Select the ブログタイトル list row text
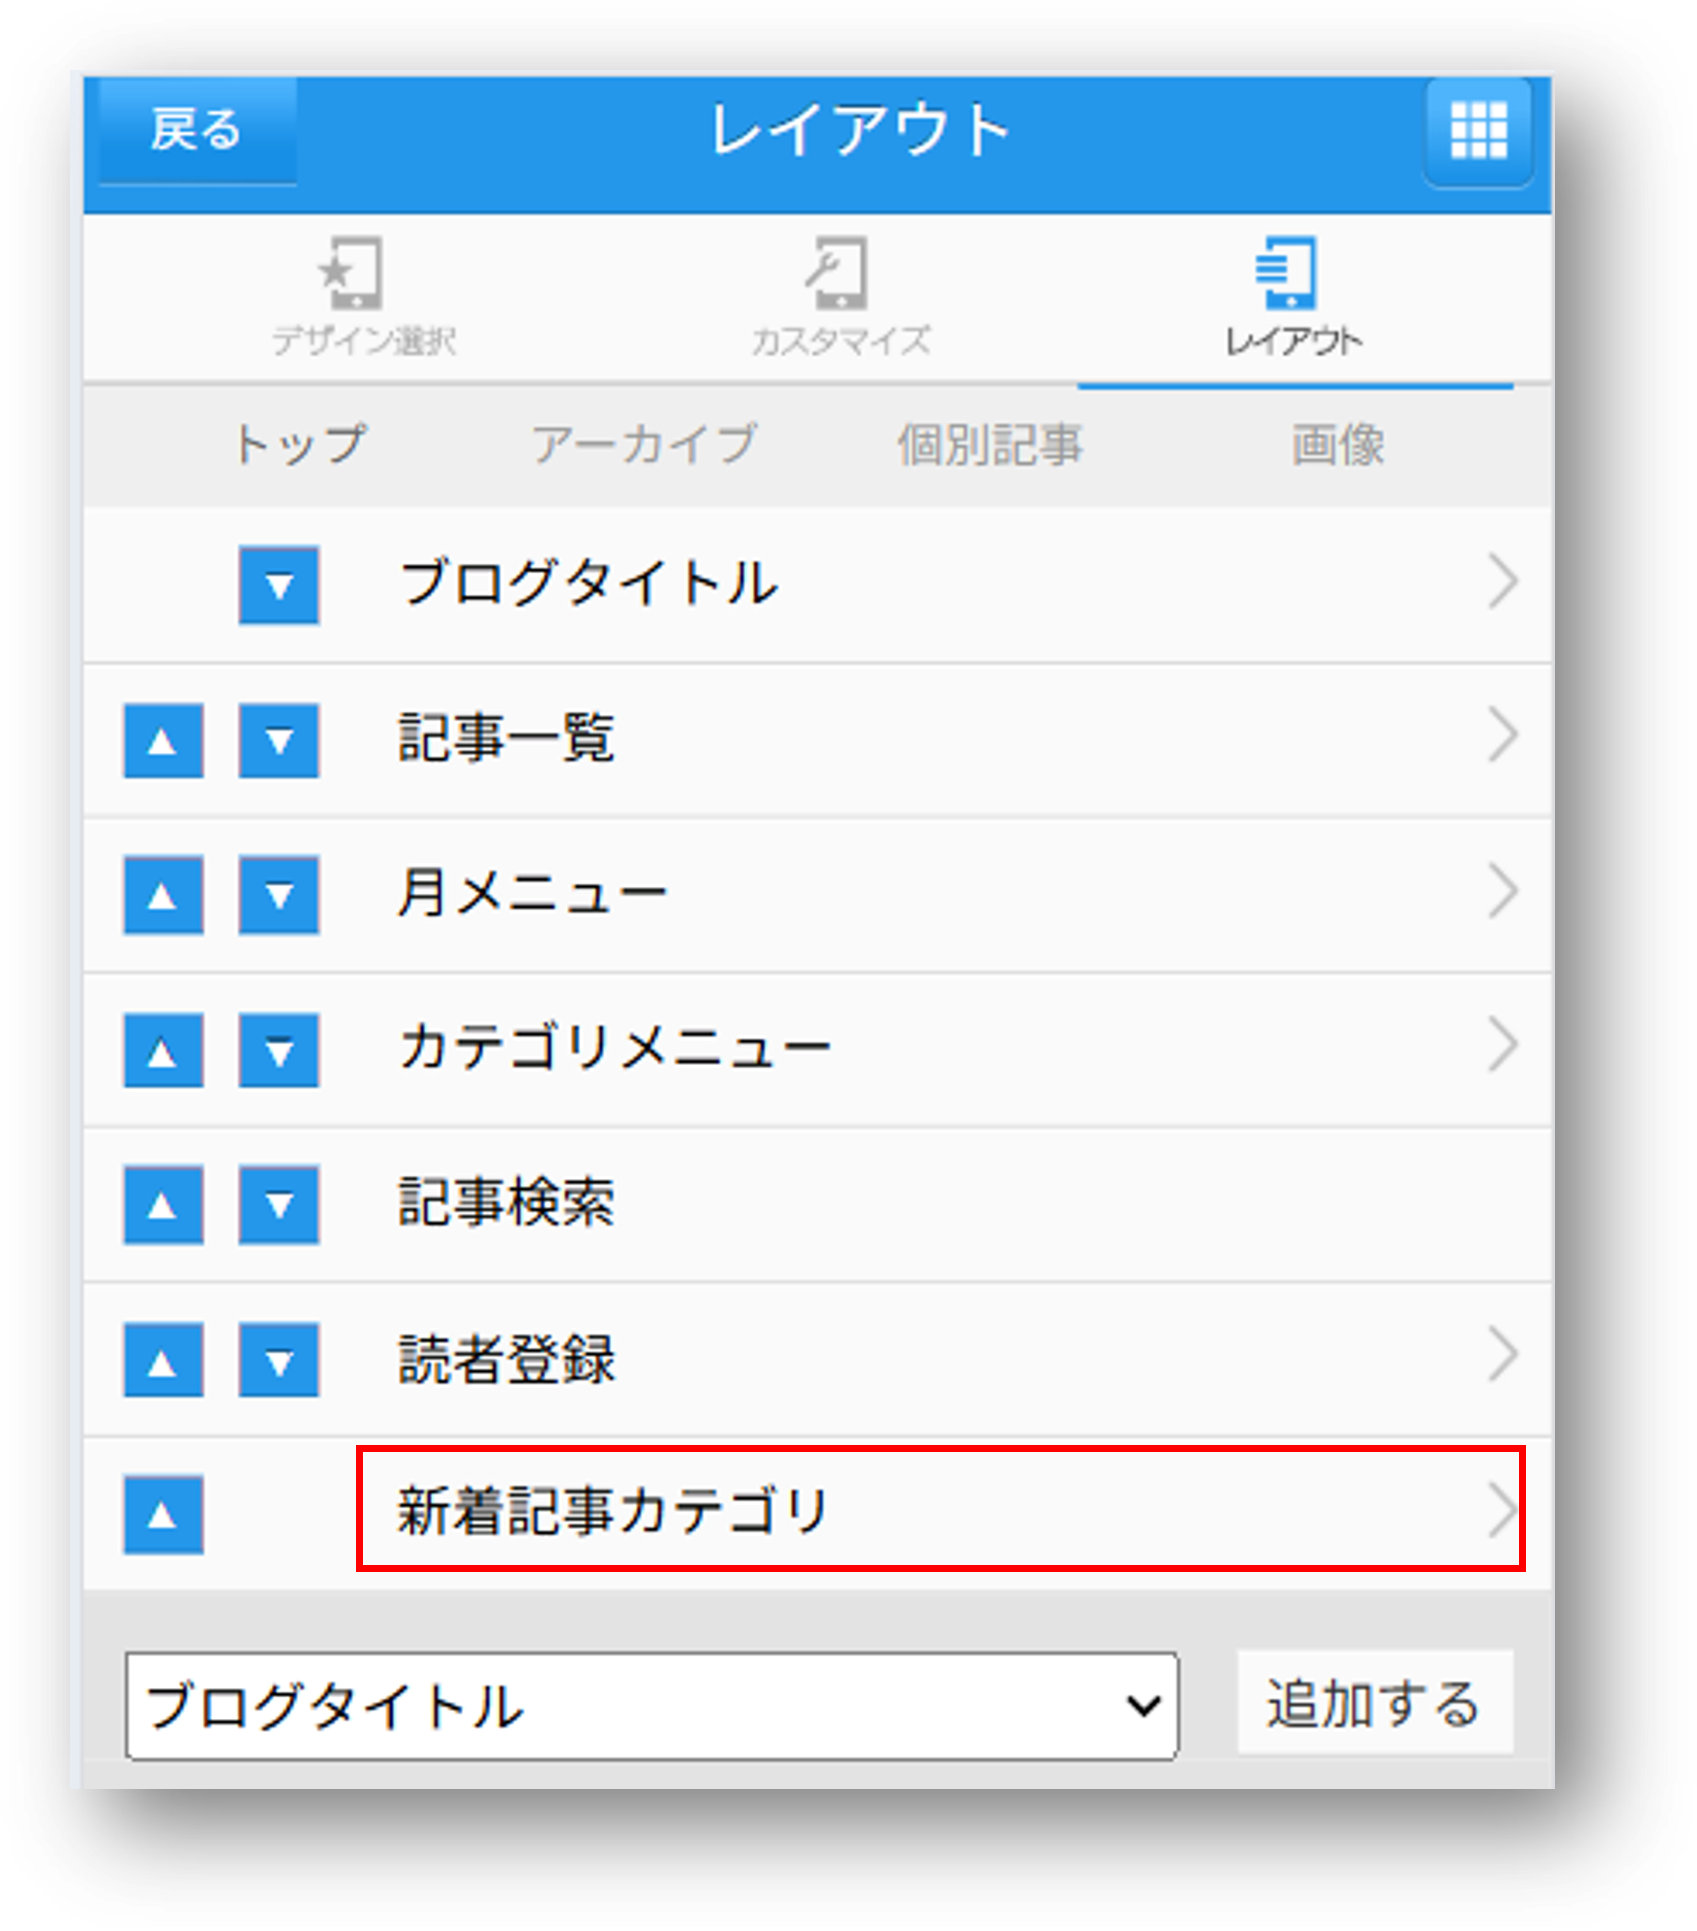Image resolution: width=1697 pixels, height=1931 pixels. (588, 583)
